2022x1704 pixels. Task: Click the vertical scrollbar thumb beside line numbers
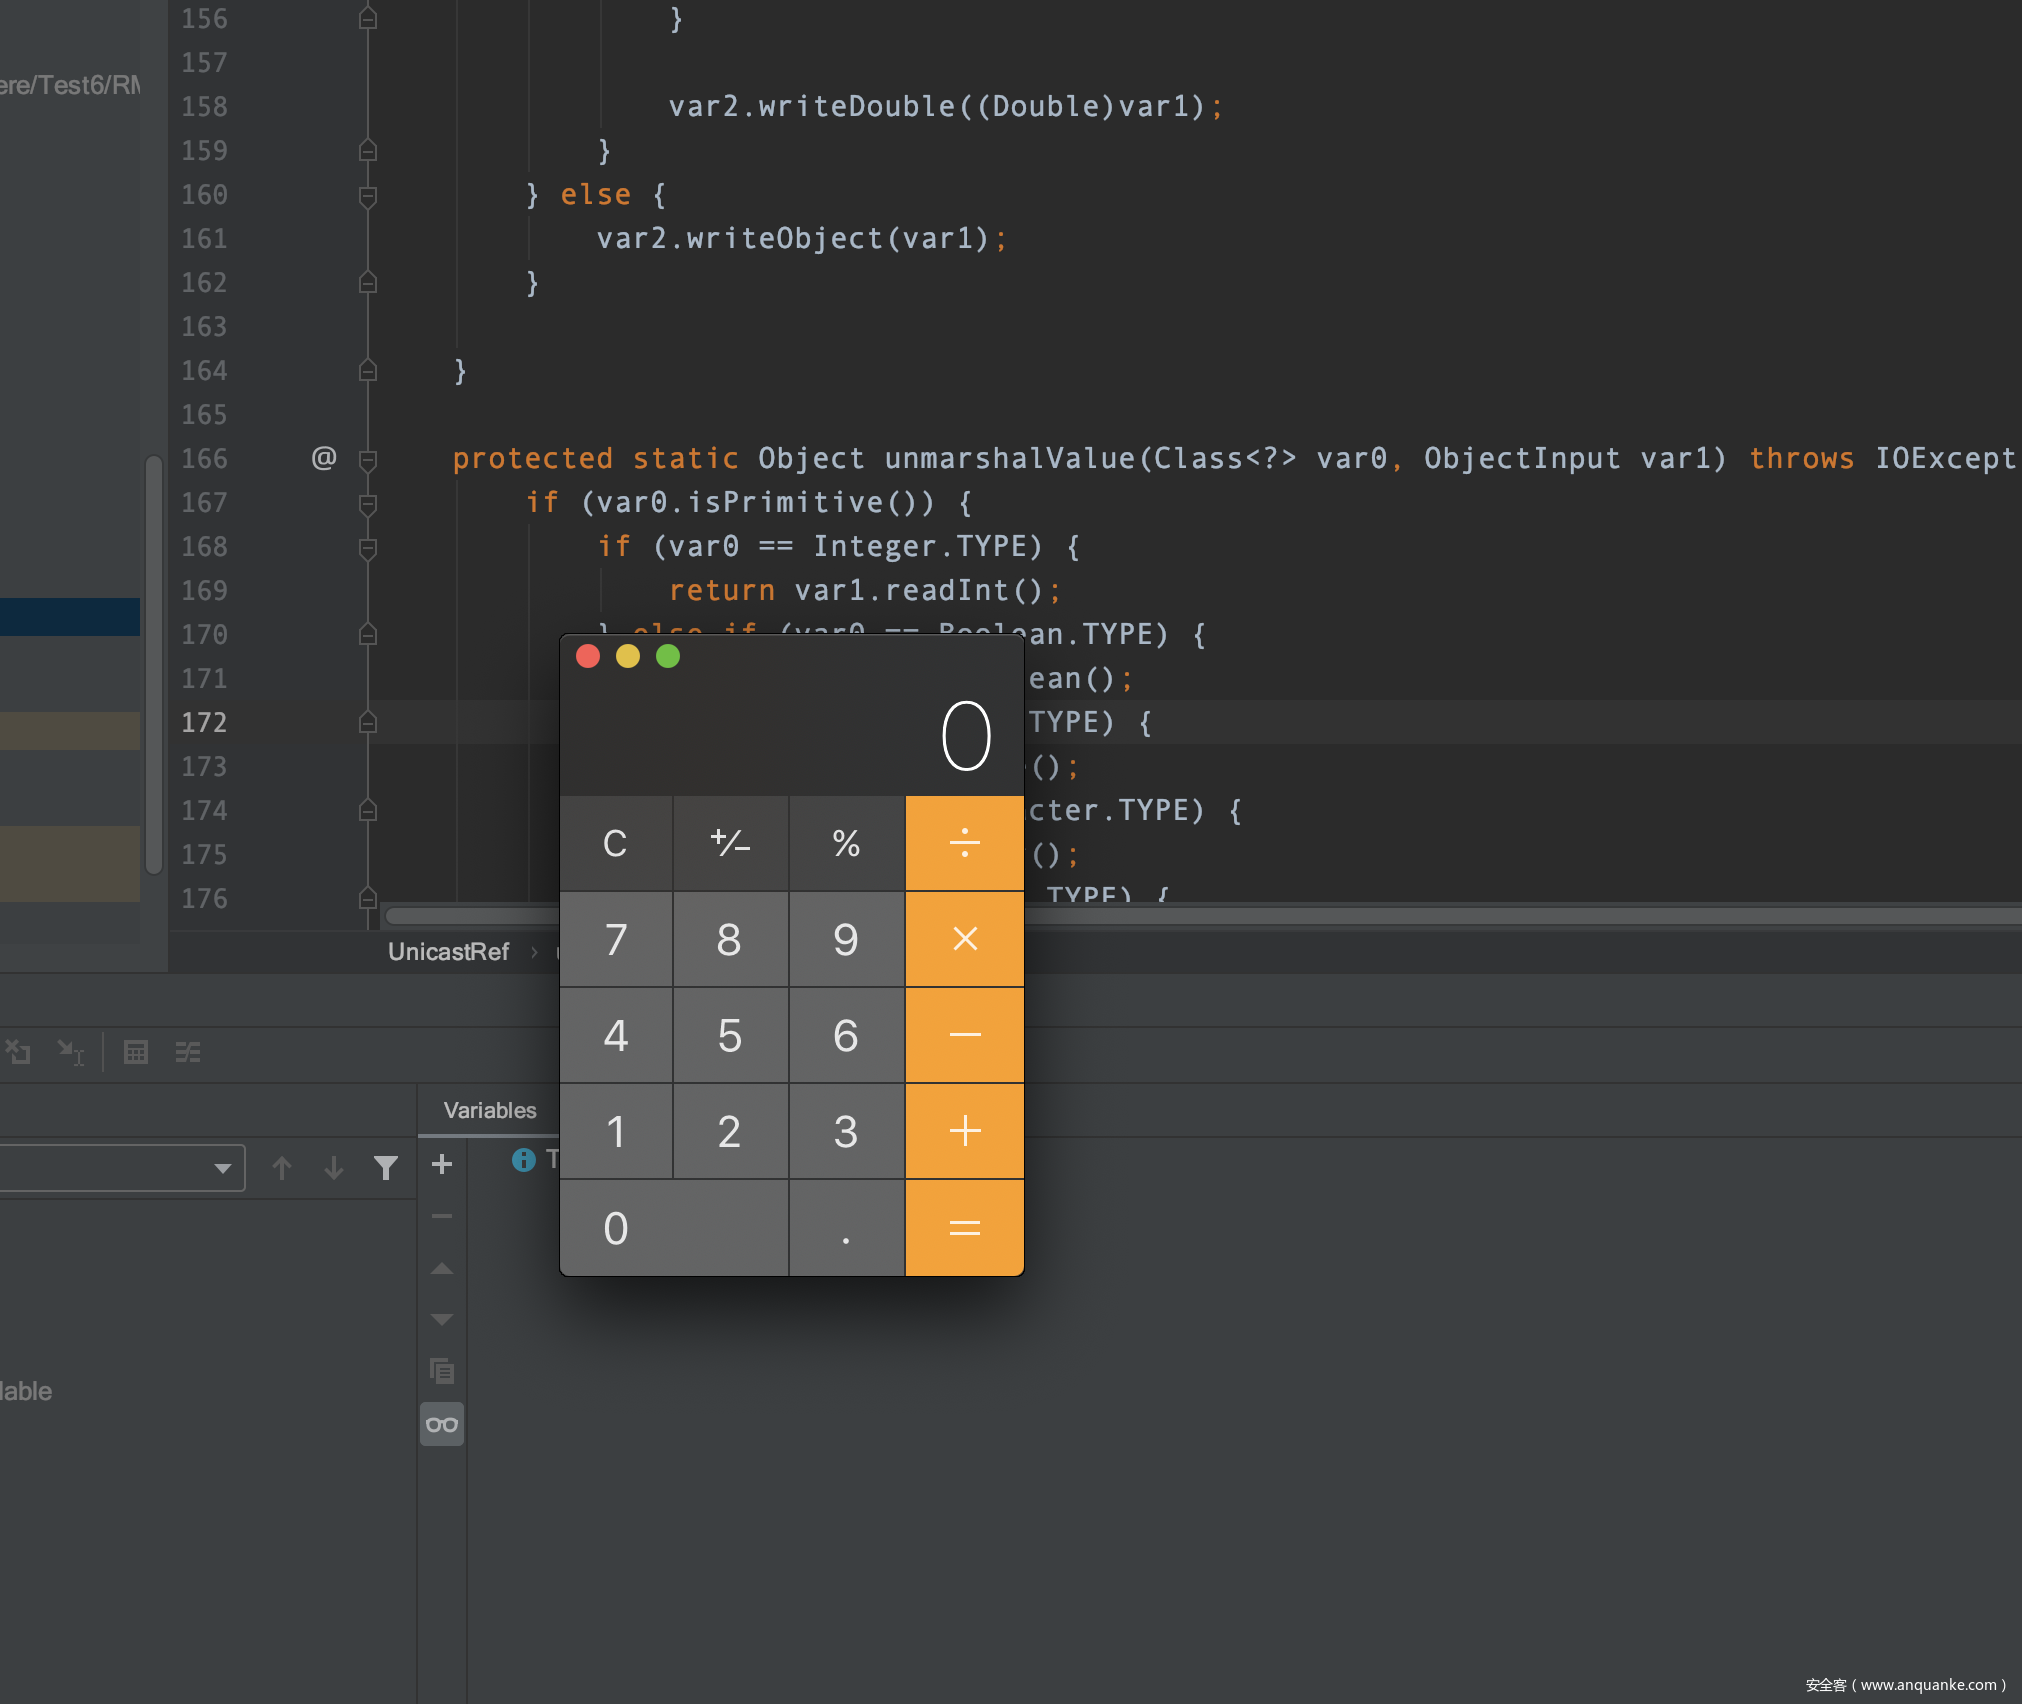point(154,665)
